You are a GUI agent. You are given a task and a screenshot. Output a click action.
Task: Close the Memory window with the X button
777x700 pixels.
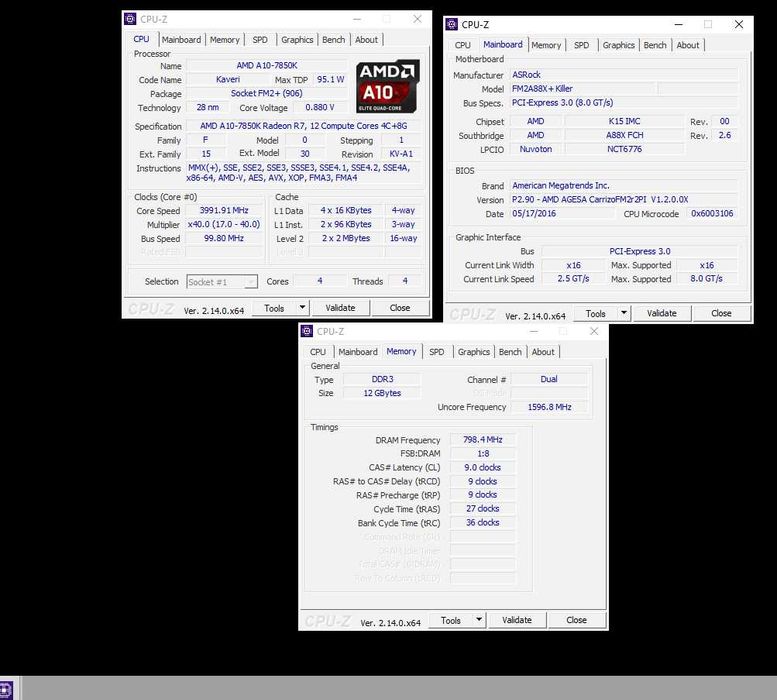[x=594, y=331]
